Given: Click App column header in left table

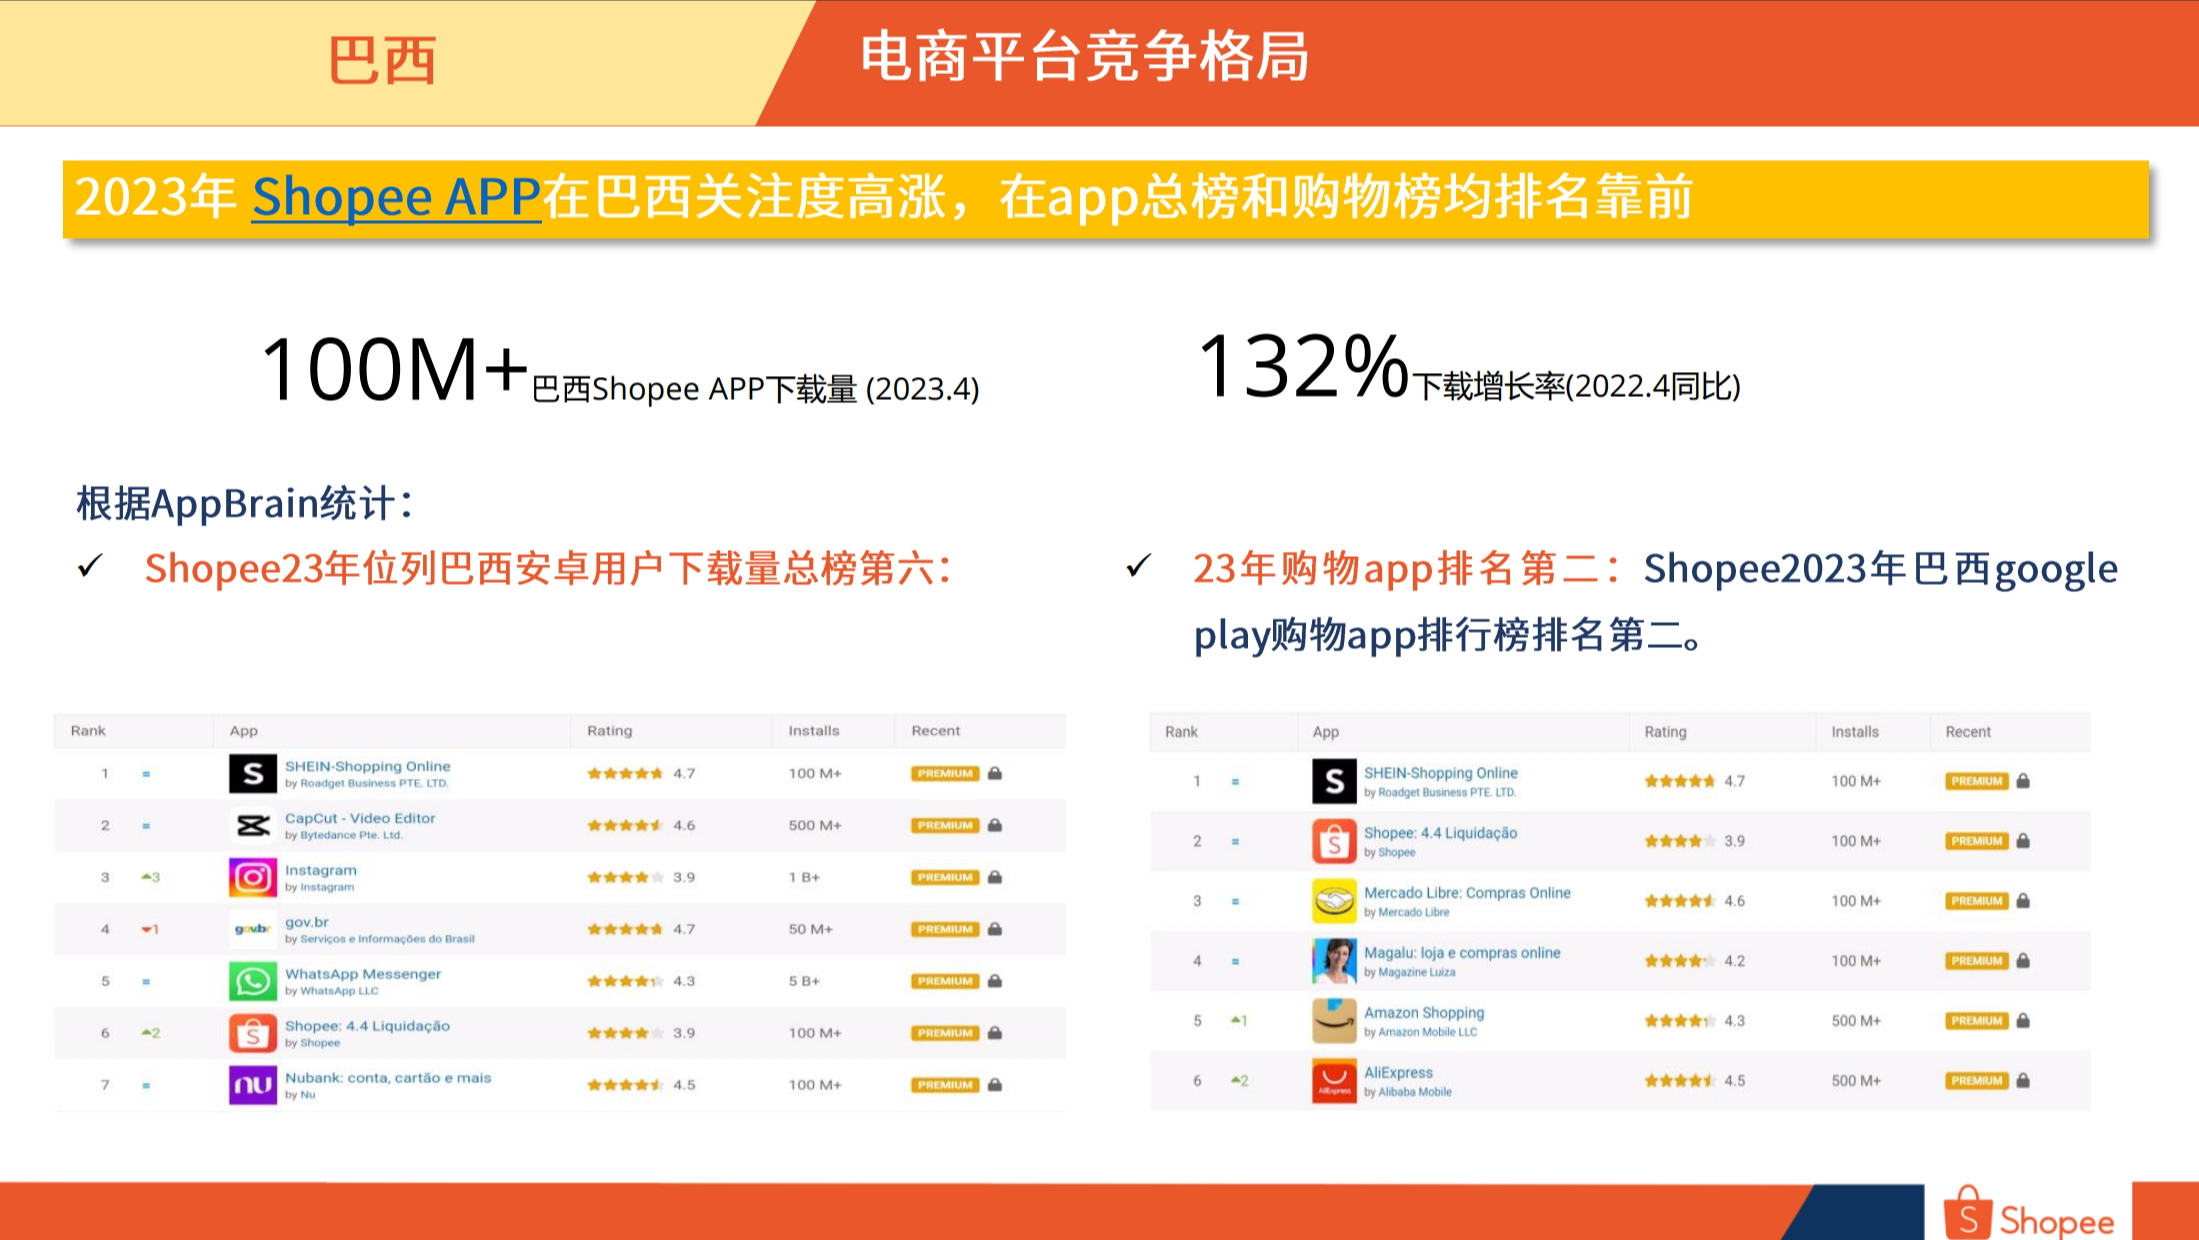Looking at the screenshot, I should (244, 731).
